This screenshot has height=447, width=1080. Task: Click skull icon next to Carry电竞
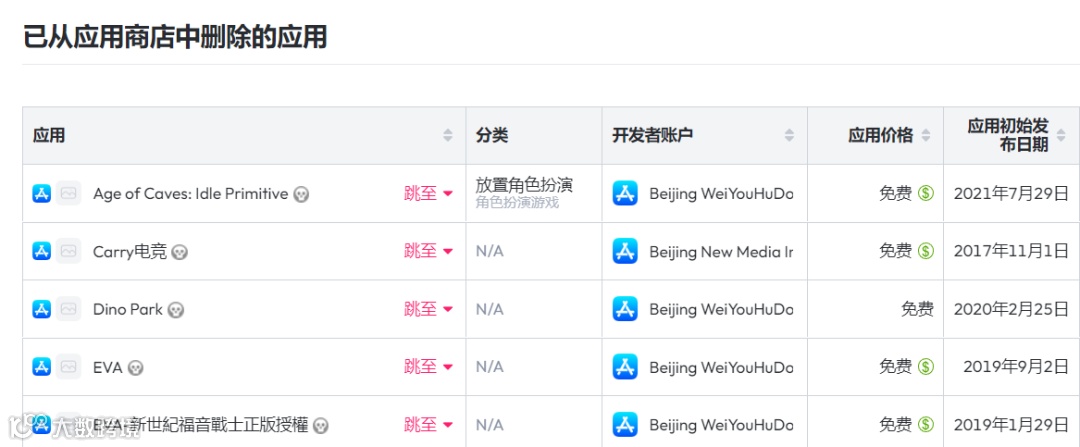tap(180, 253)
